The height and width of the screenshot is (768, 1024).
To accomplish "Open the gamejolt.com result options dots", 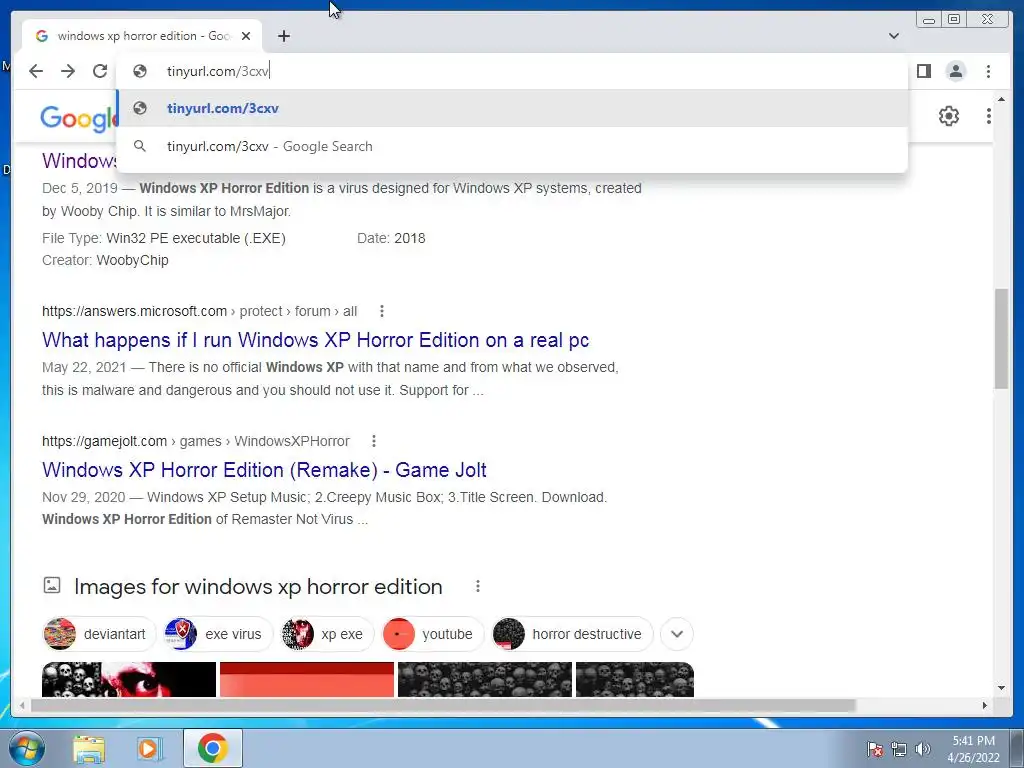I will click(374, 441).
